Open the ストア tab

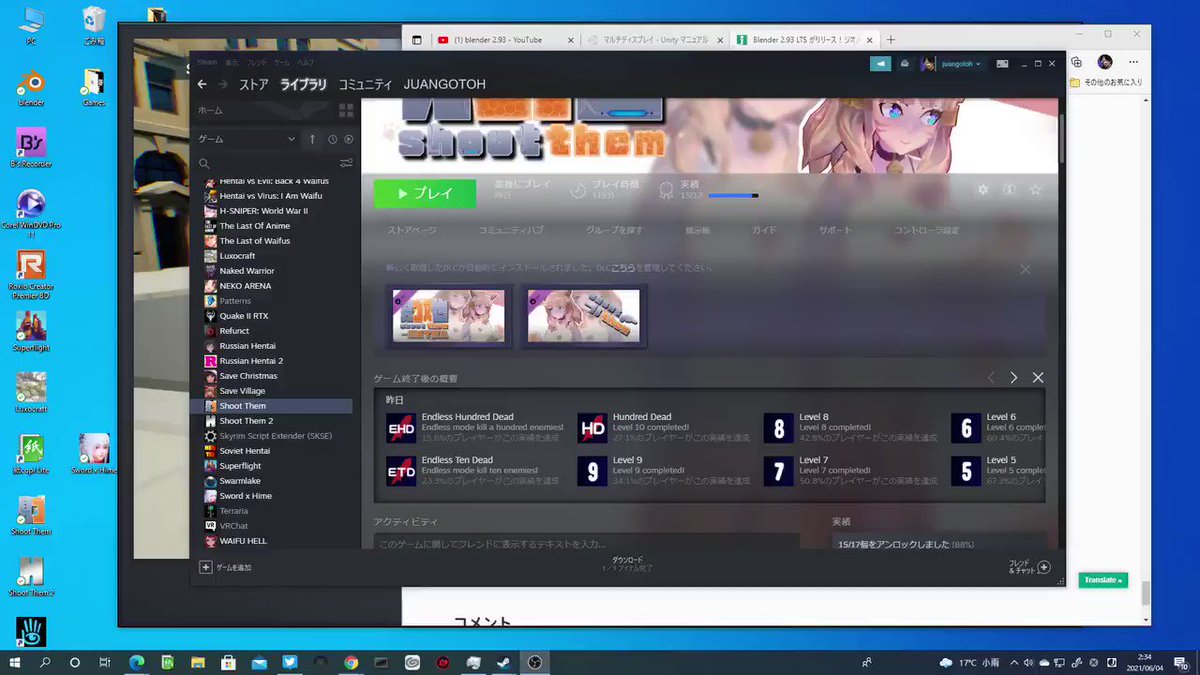click(x=253, y=85)
